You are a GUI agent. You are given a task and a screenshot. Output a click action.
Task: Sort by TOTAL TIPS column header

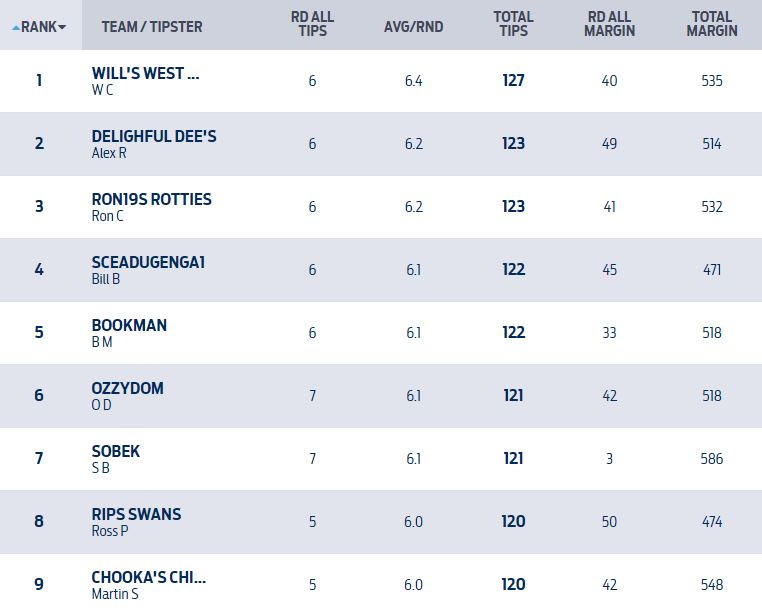(513, 24)
